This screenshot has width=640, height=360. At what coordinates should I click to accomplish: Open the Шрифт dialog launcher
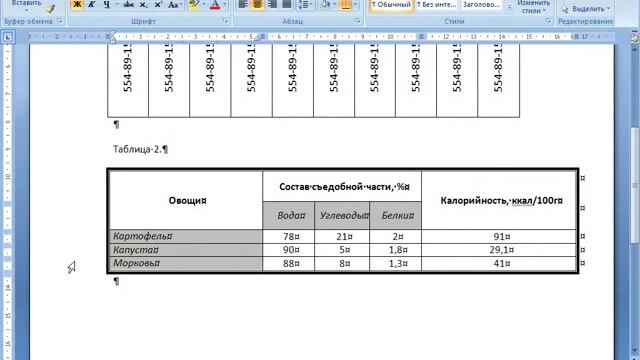pyautogui.click(x=226, y=21)
